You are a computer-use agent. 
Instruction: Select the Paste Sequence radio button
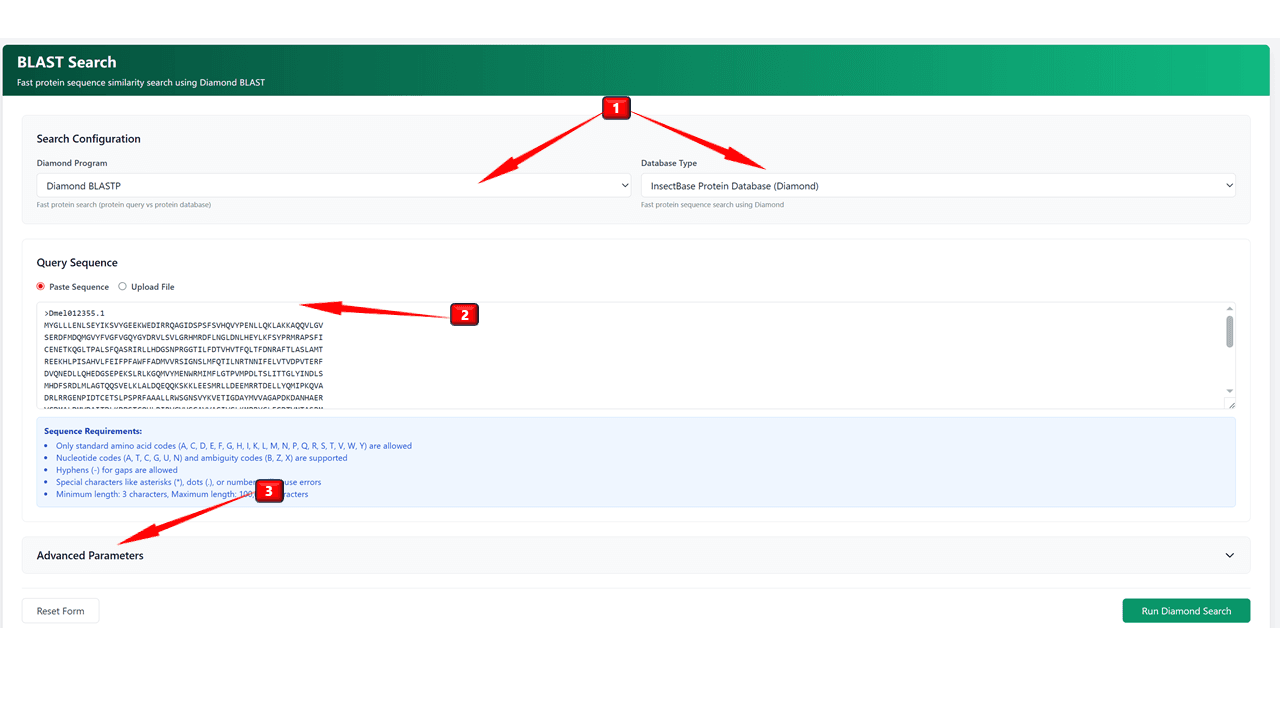[x=41, y=287]
